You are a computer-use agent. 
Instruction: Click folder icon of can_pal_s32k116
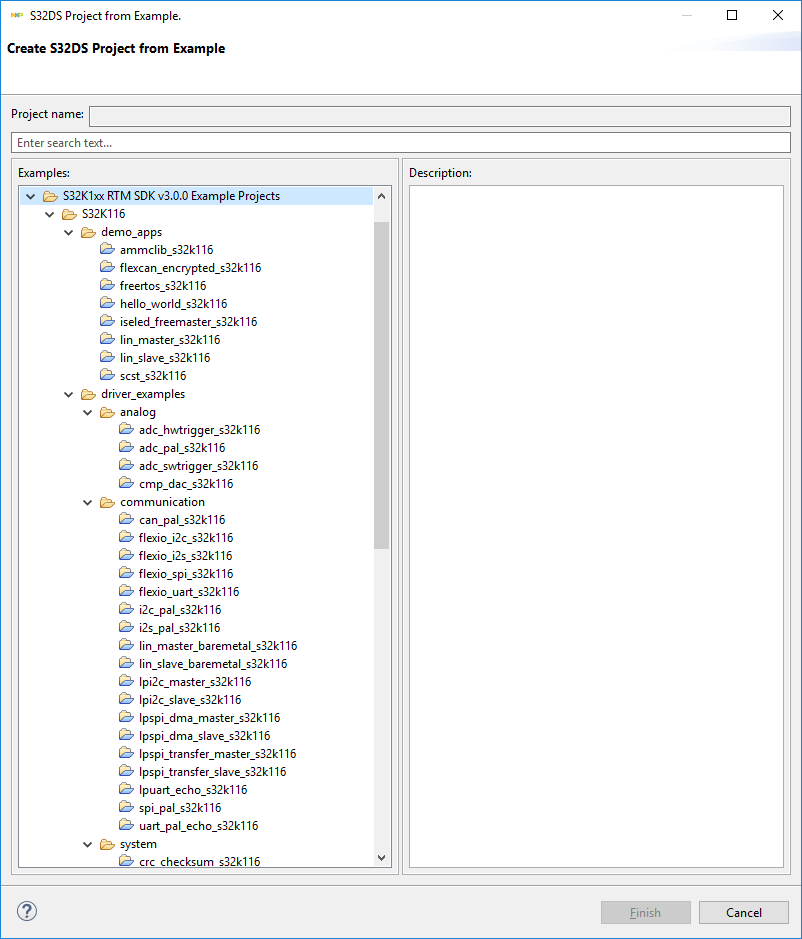(x=126, y=519)
